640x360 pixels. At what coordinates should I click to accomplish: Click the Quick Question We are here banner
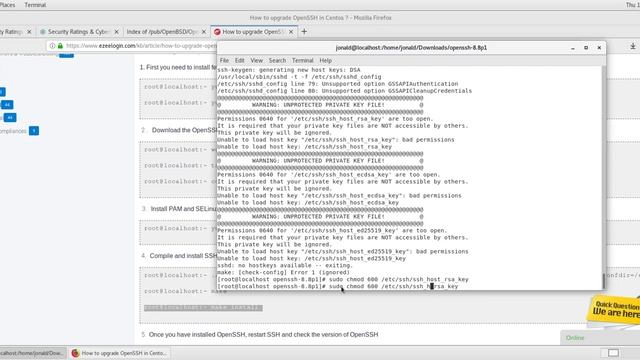[x=614, y=309]
